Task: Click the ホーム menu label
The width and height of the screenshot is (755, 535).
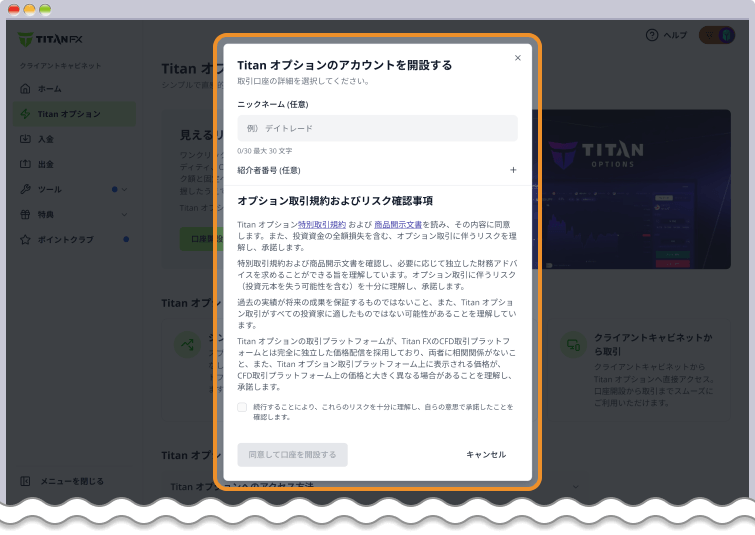Action: [50, 89]
